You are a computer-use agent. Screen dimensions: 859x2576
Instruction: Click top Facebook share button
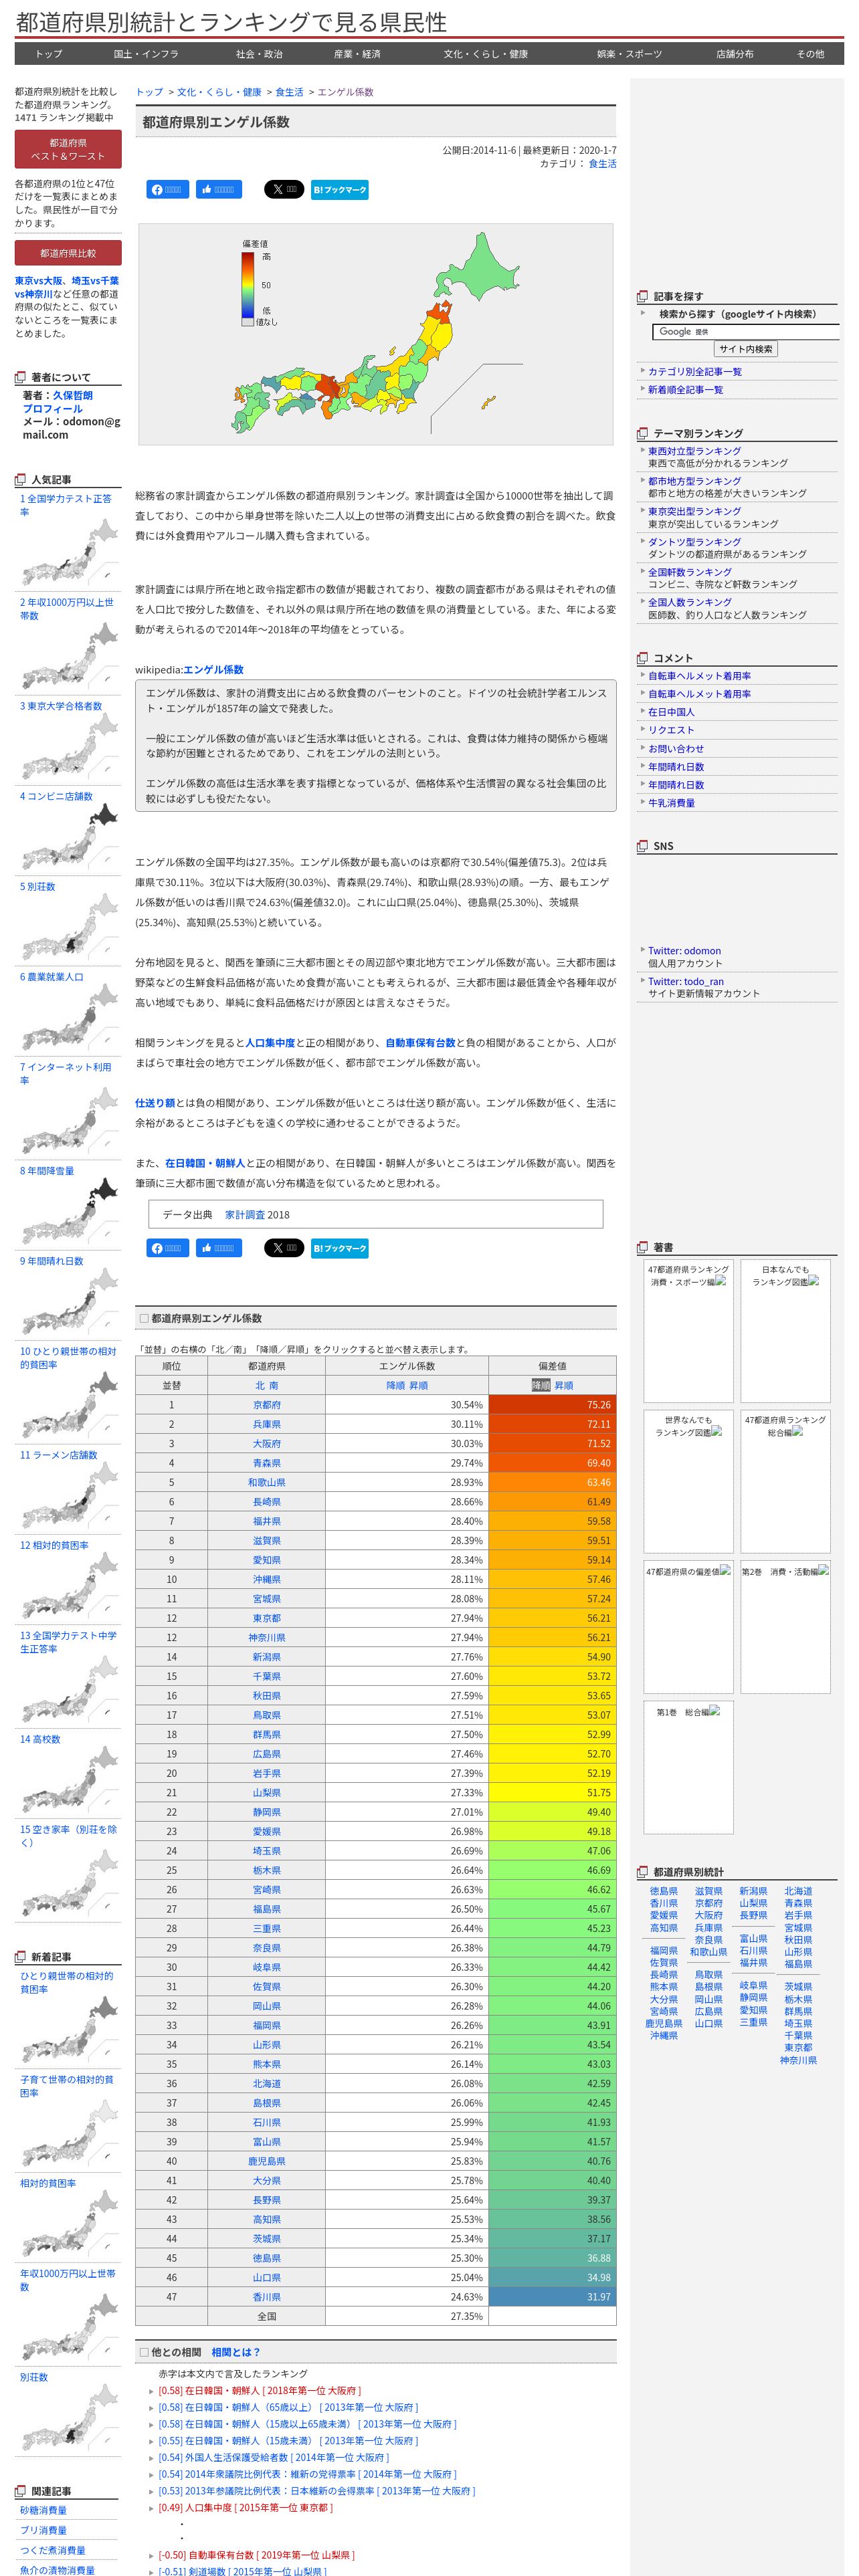pos(168,189)
